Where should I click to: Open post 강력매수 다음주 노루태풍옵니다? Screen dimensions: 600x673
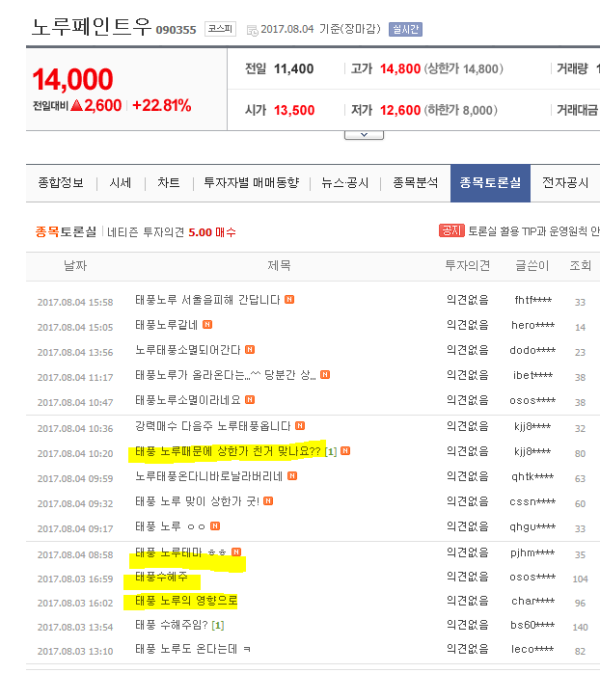[x=213, y=426]
